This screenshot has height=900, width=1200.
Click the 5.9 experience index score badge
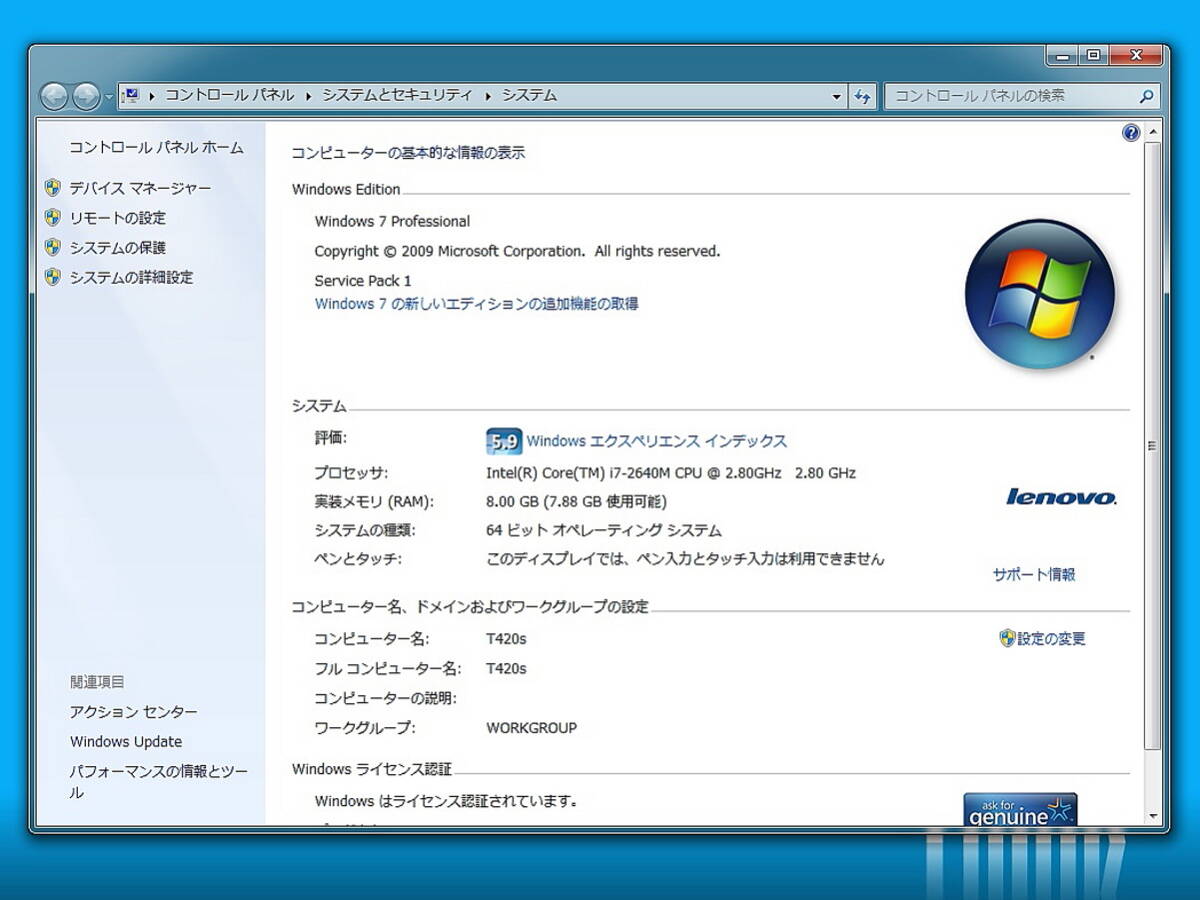[x=504, y=441]
